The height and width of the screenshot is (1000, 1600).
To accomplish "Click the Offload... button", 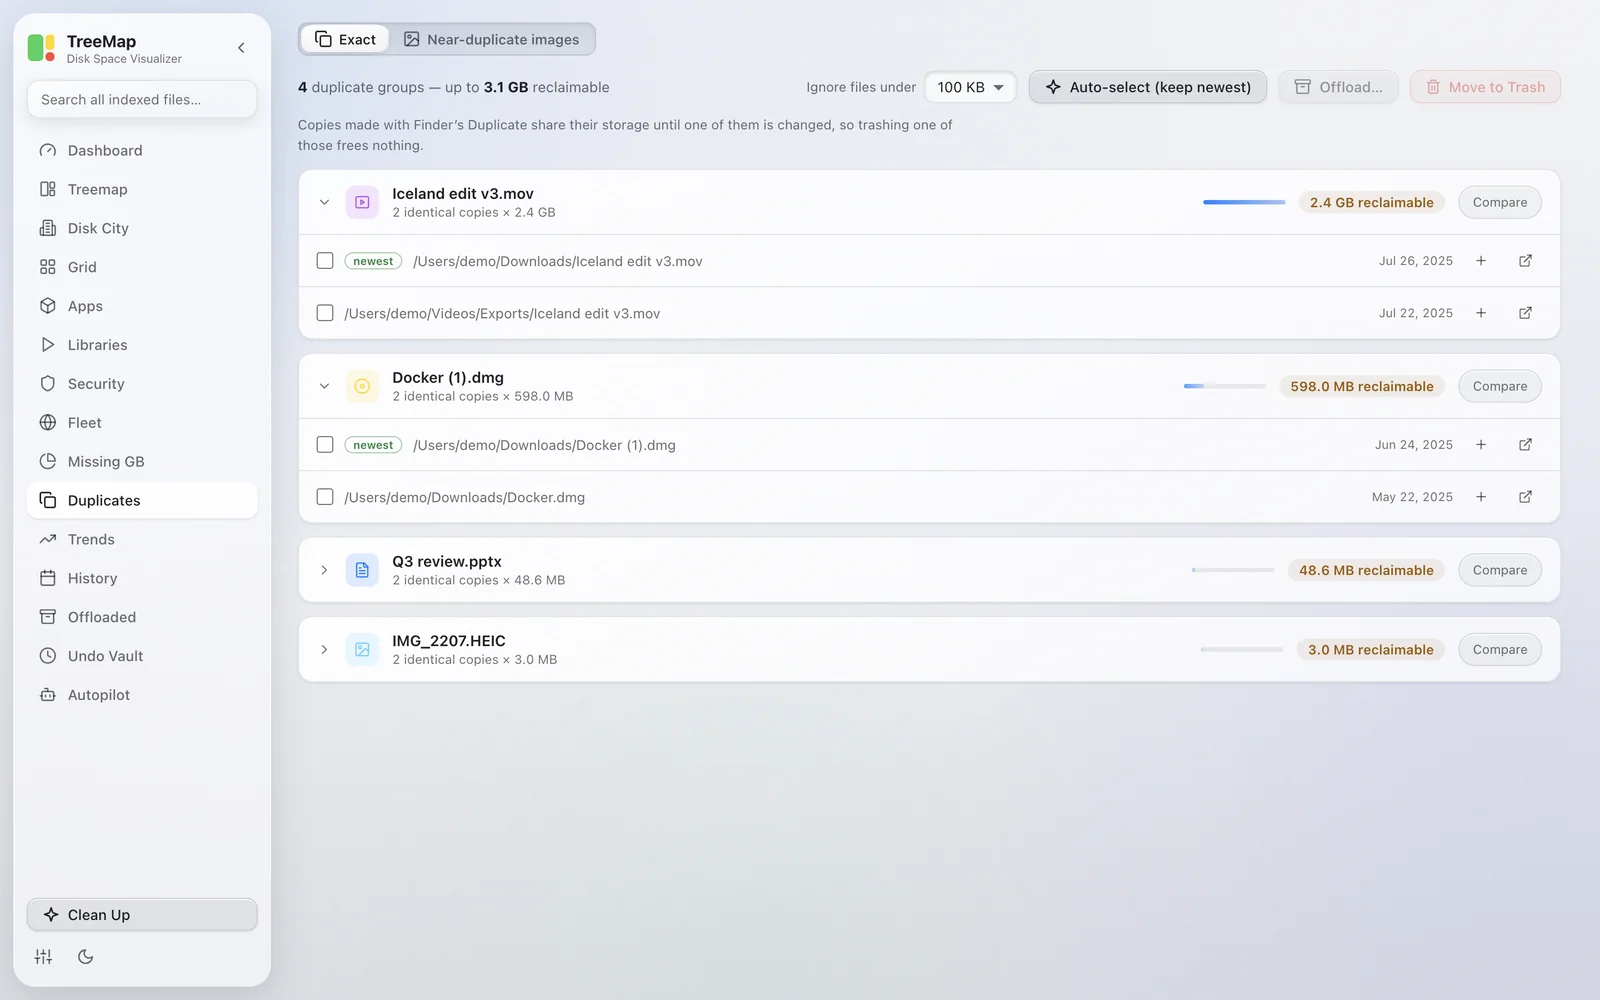I will (x=1338, y=87).
